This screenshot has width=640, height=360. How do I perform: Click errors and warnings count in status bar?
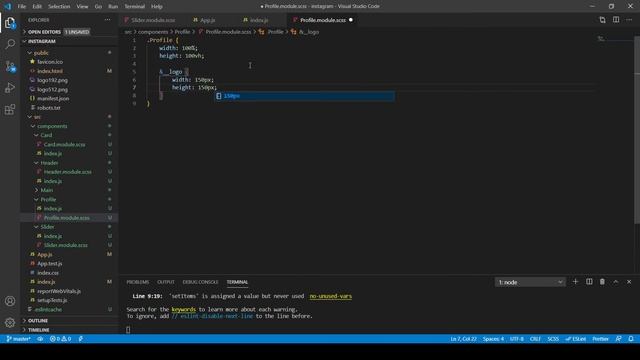click(60, 339)
